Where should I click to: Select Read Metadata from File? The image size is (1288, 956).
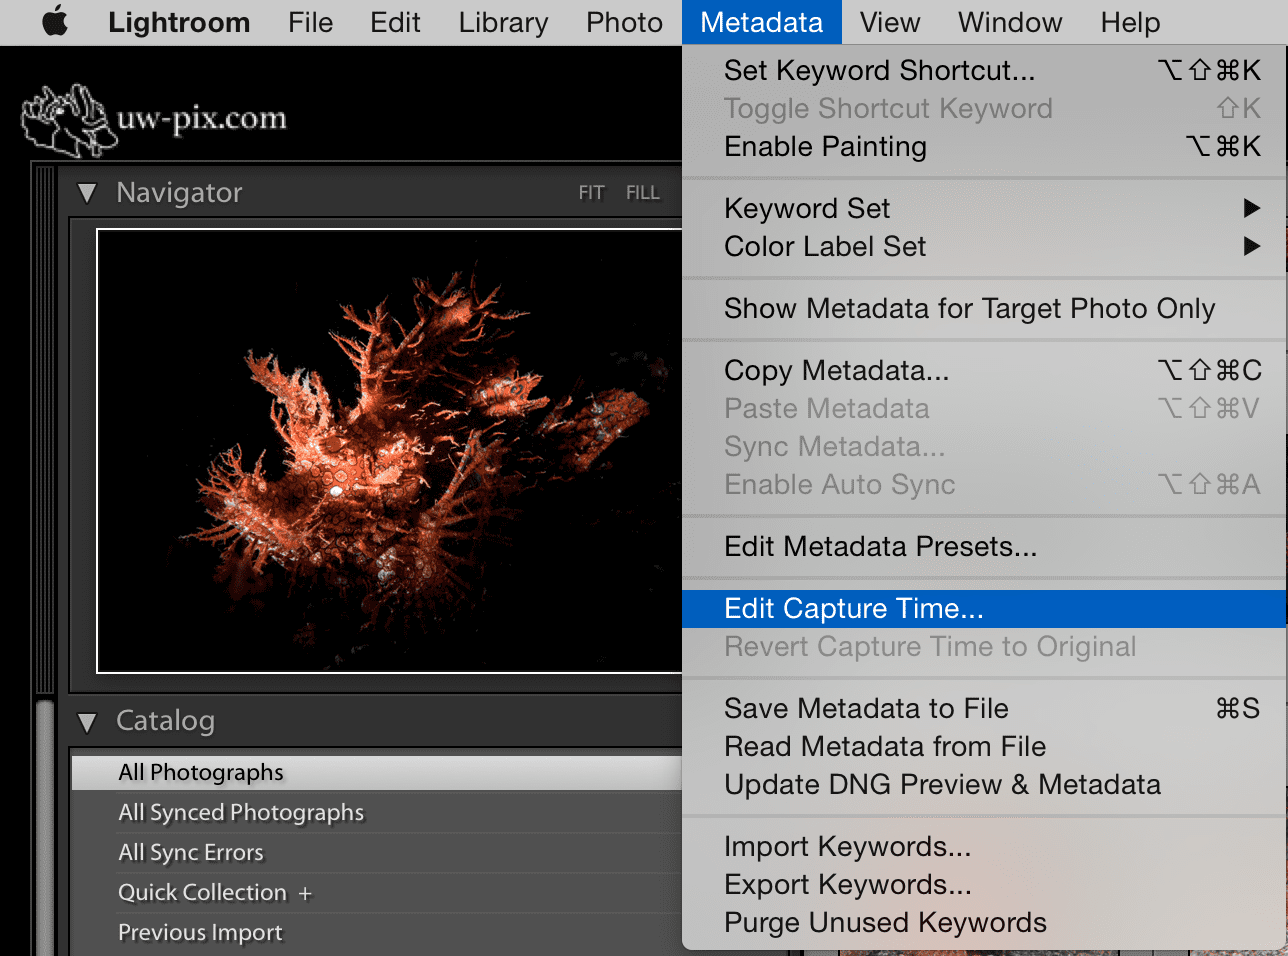984,746
